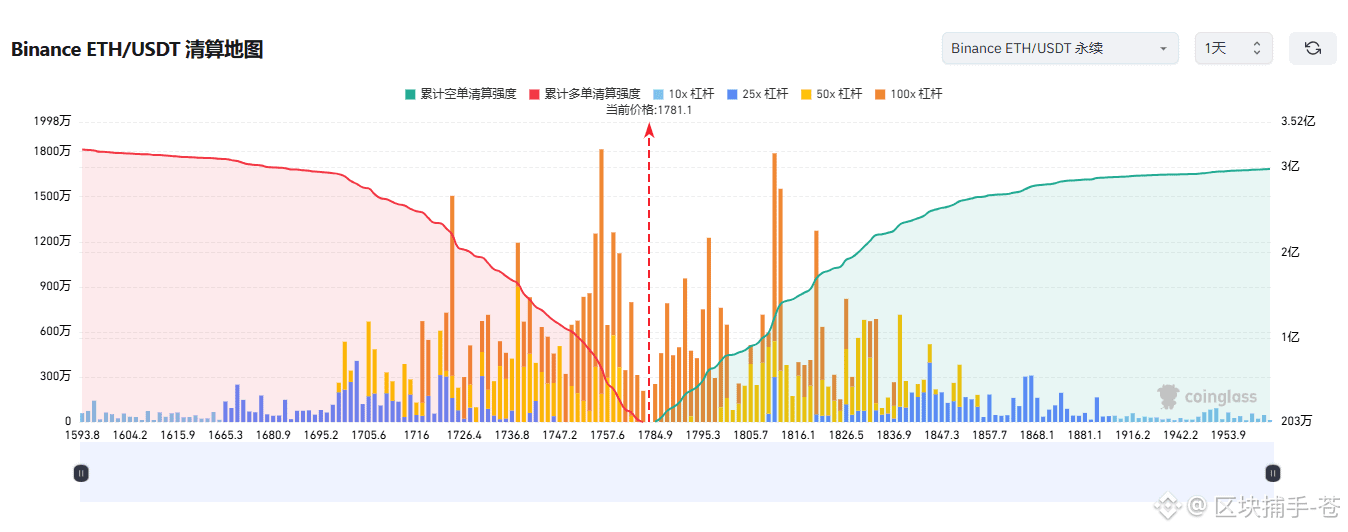Click the left zoom slider handle
1348x532 pixels.
[81, 473]
